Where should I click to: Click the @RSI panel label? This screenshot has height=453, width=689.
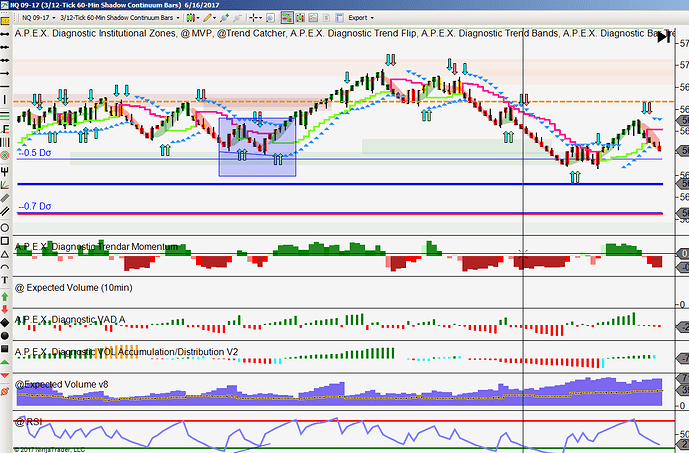click(28, 422)
